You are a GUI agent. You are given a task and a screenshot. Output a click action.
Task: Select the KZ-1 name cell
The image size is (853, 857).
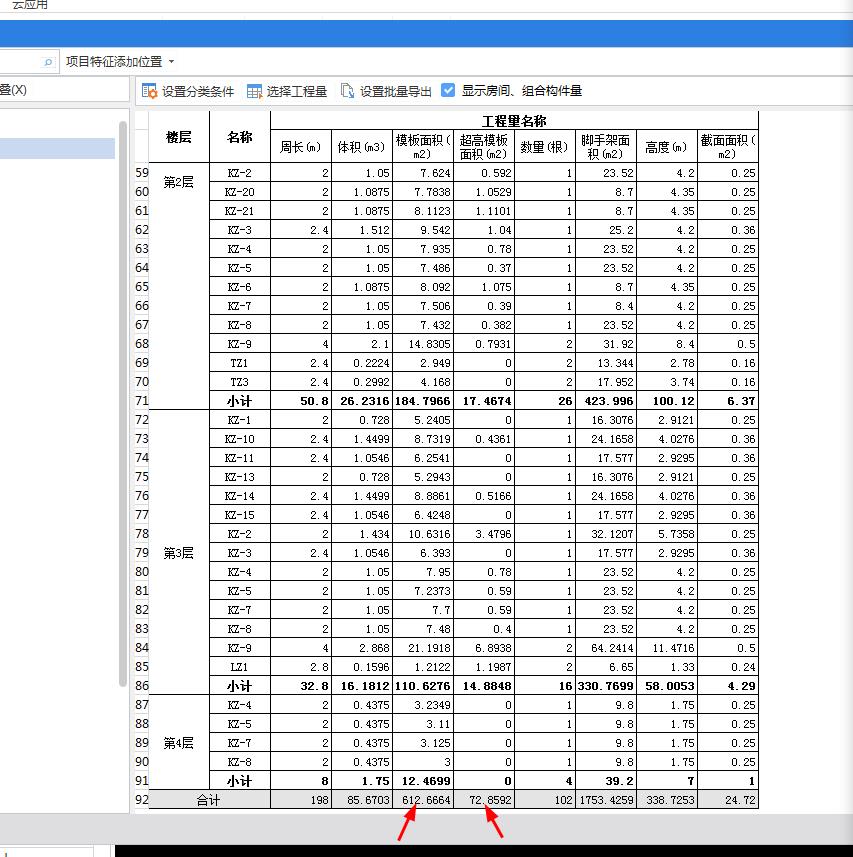(x=239, y=420)
